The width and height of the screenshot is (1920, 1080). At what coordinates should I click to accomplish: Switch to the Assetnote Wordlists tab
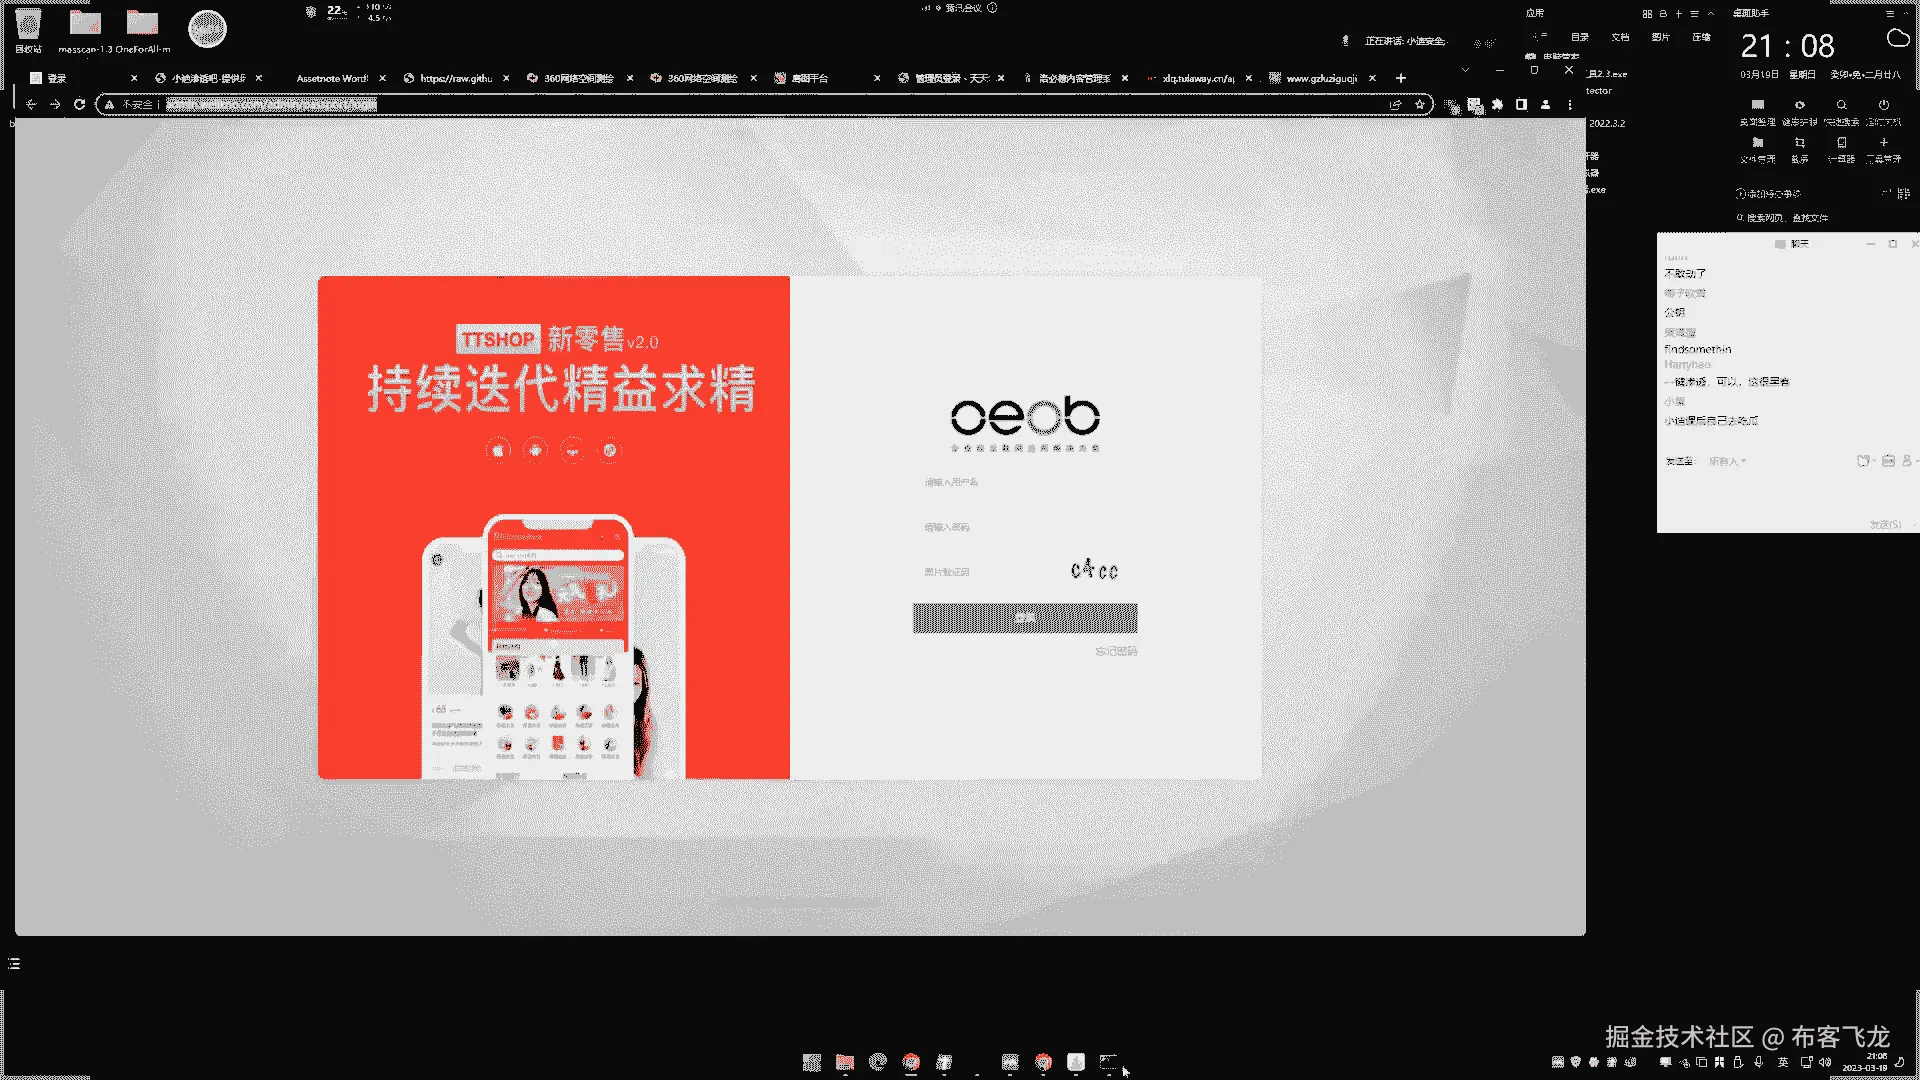coord(331,78)
